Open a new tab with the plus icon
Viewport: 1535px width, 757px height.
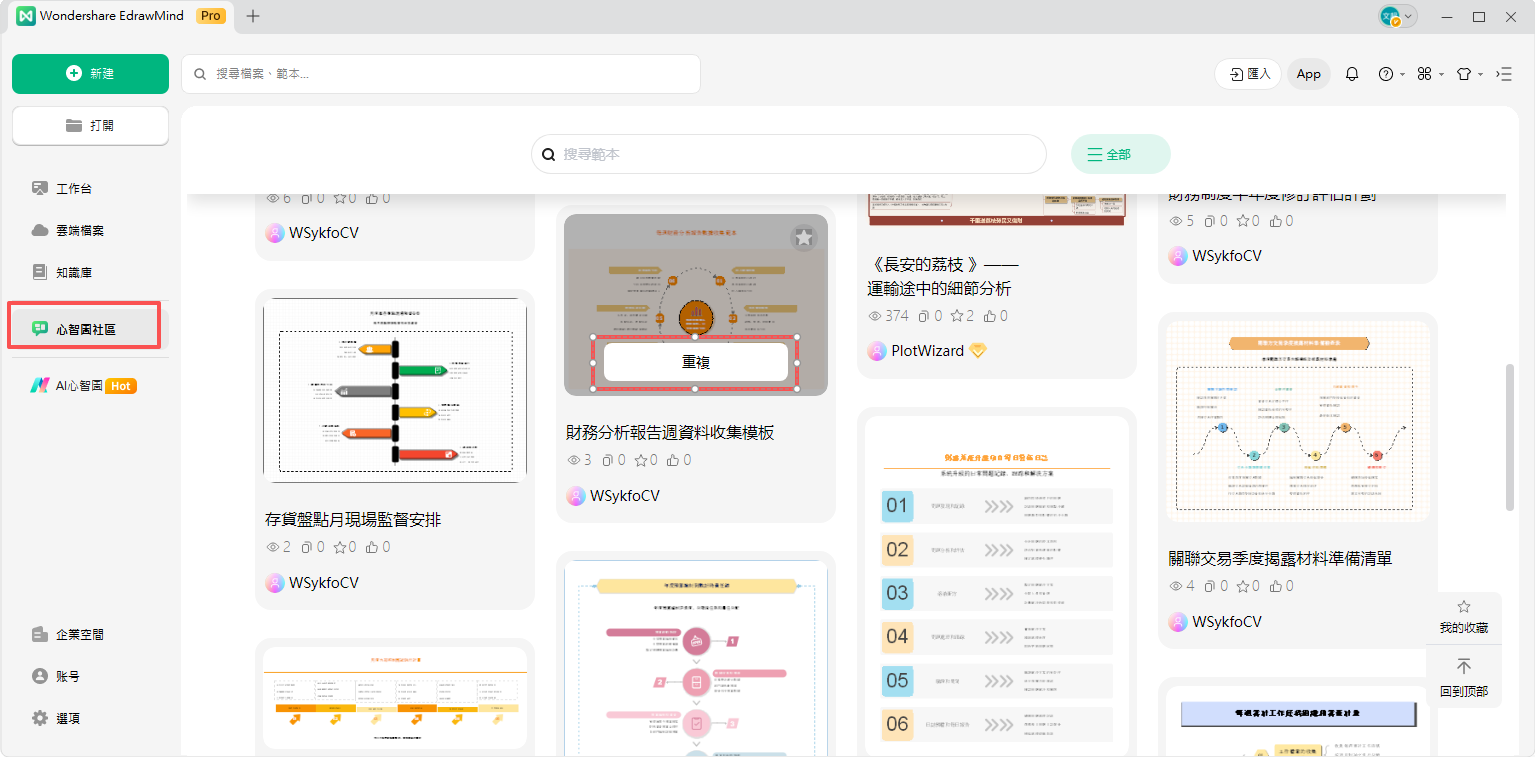pos(253,16)
